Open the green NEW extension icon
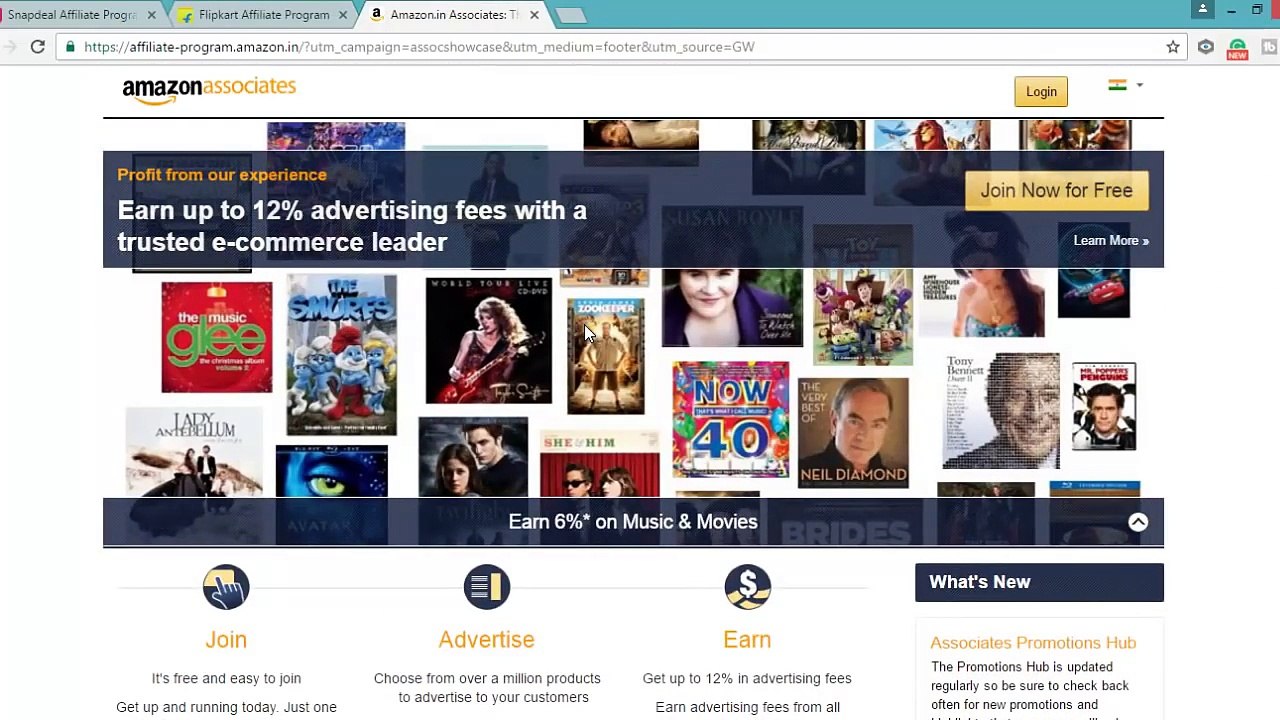Viewport: 1280px width, 720px height. [1238, 48]
